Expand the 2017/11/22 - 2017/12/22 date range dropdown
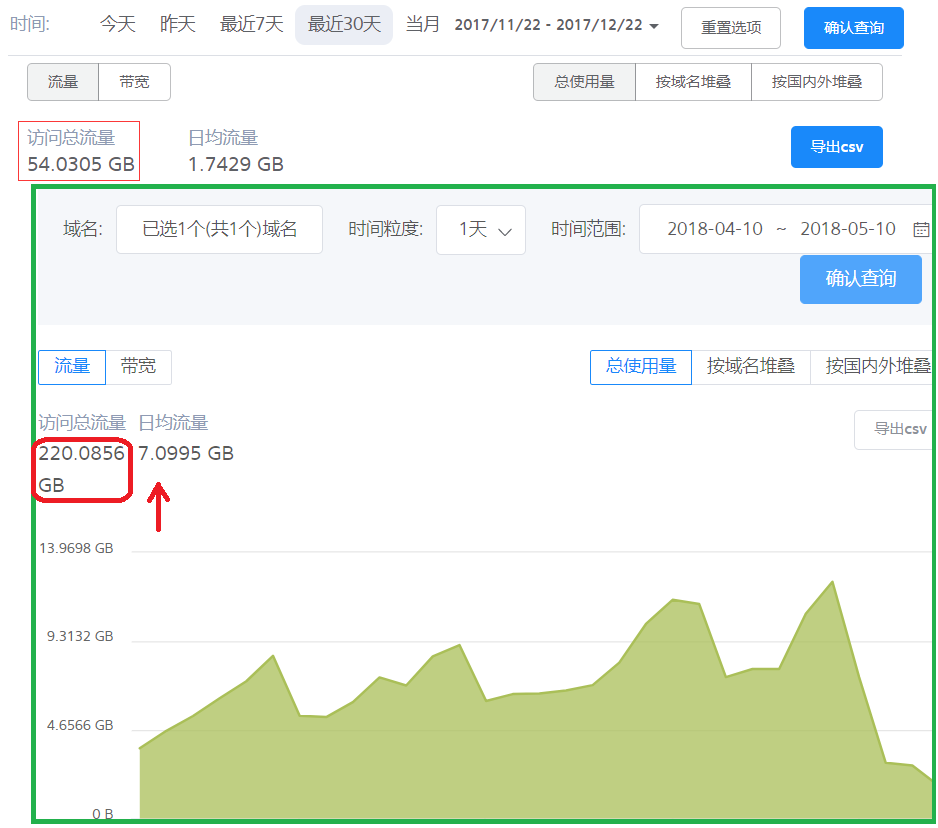Screen dimensions: 938x828 [556, 25]
